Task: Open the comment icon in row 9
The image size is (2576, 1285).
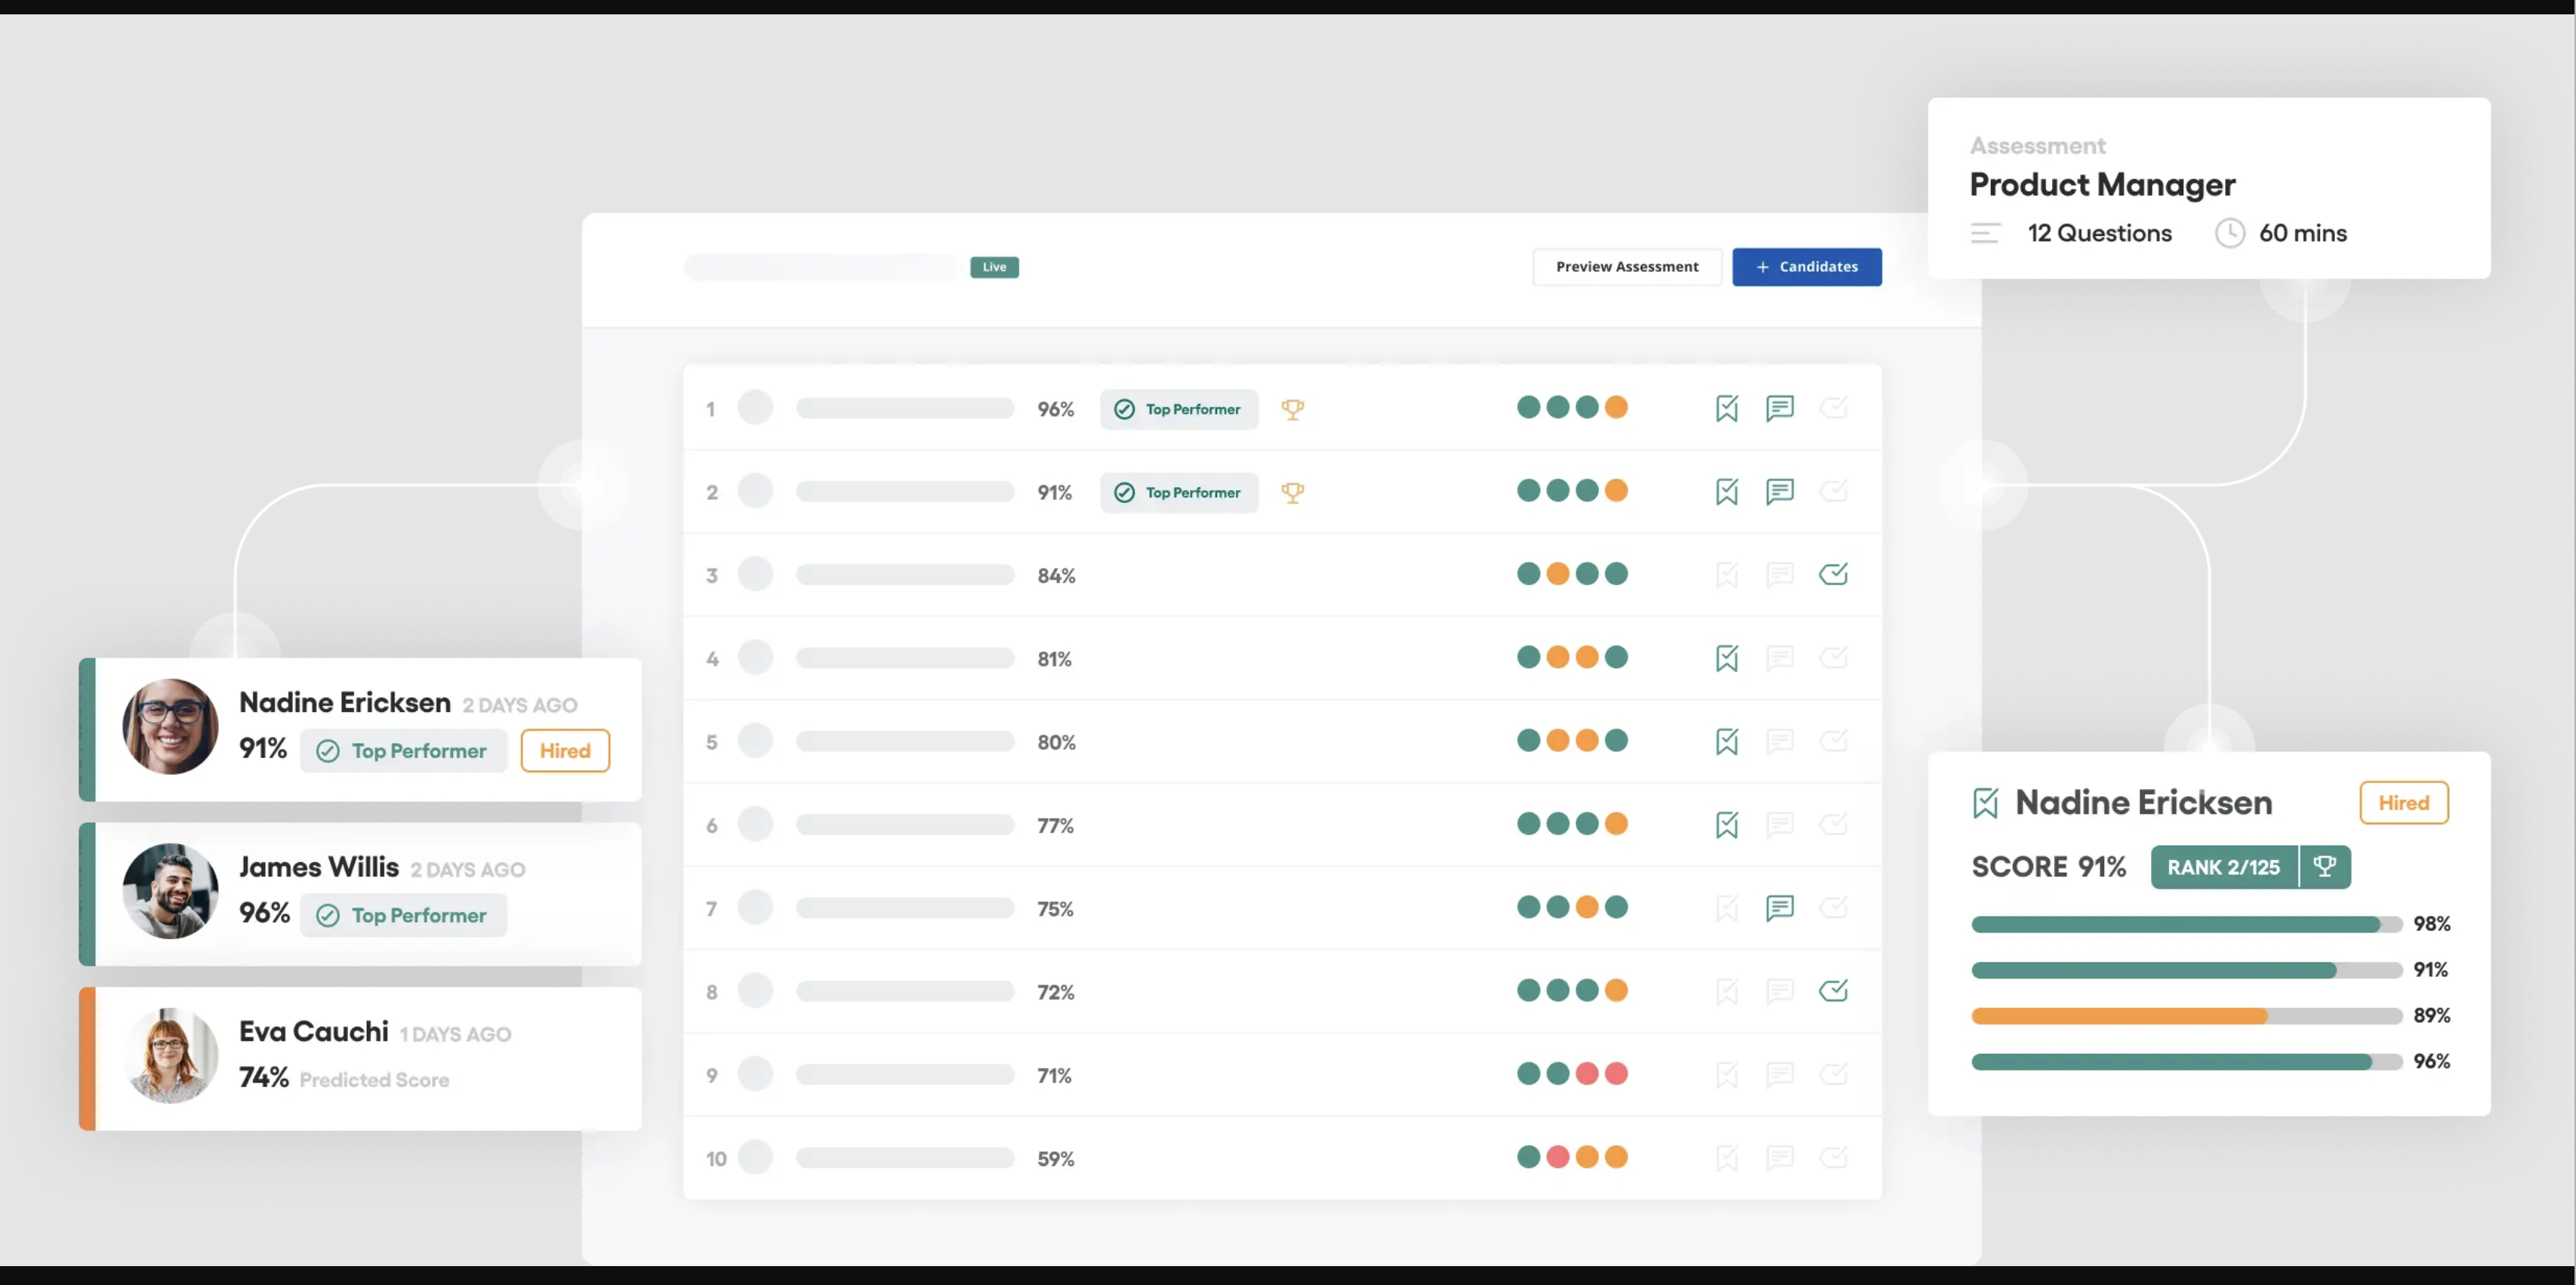Action: (x=1780, y=1075)
